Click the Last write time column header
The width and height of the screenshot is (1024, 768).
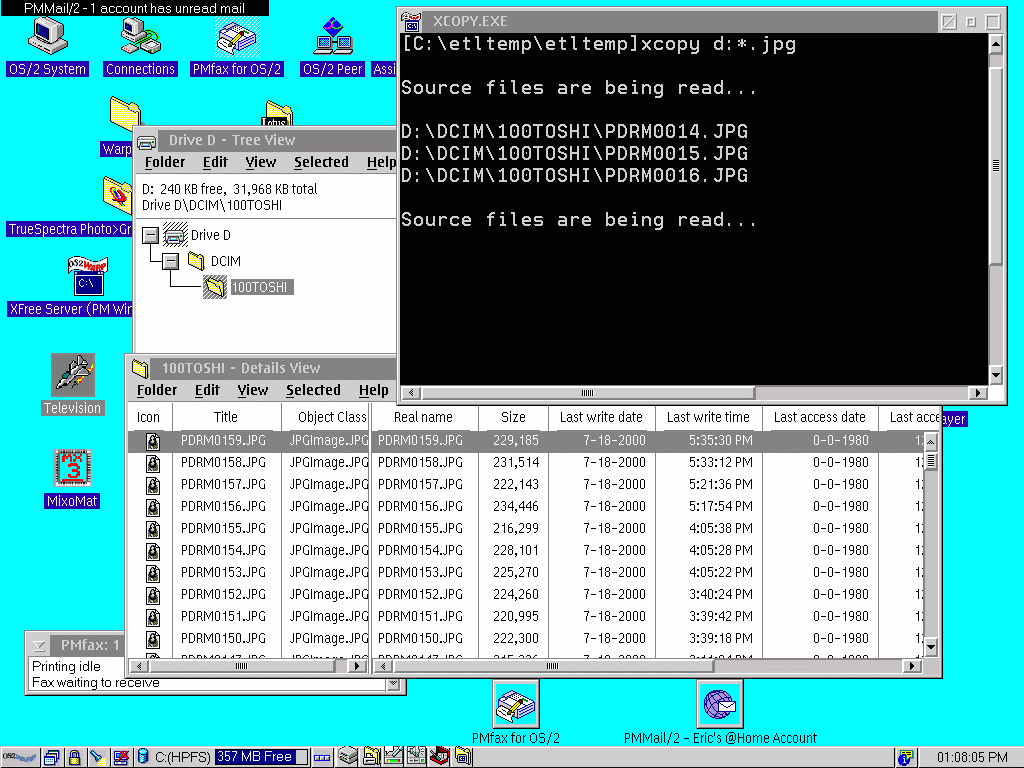[x=709, y=417]
